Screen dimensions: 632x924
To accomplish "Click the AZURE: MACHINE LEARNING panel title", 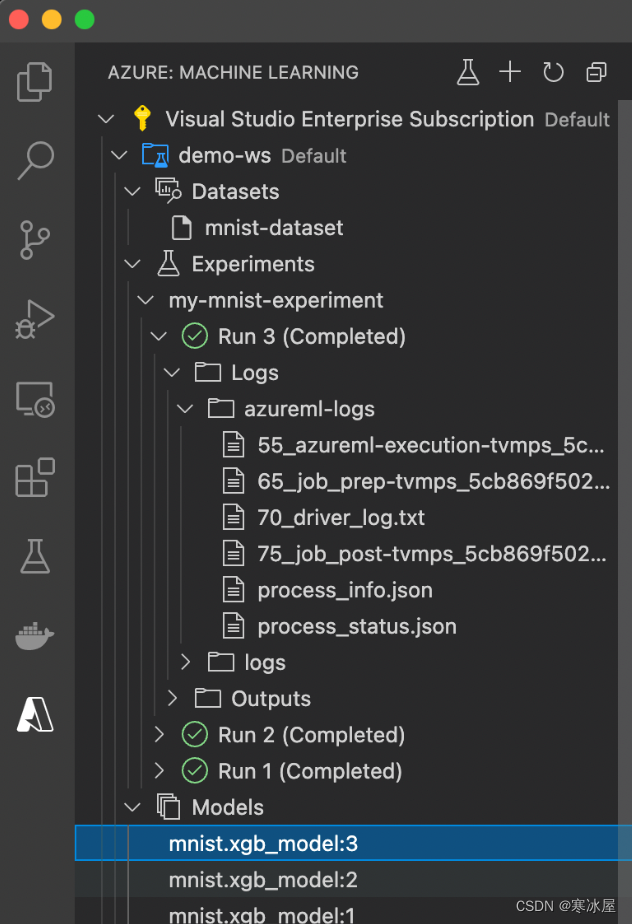I will point(233,72).
